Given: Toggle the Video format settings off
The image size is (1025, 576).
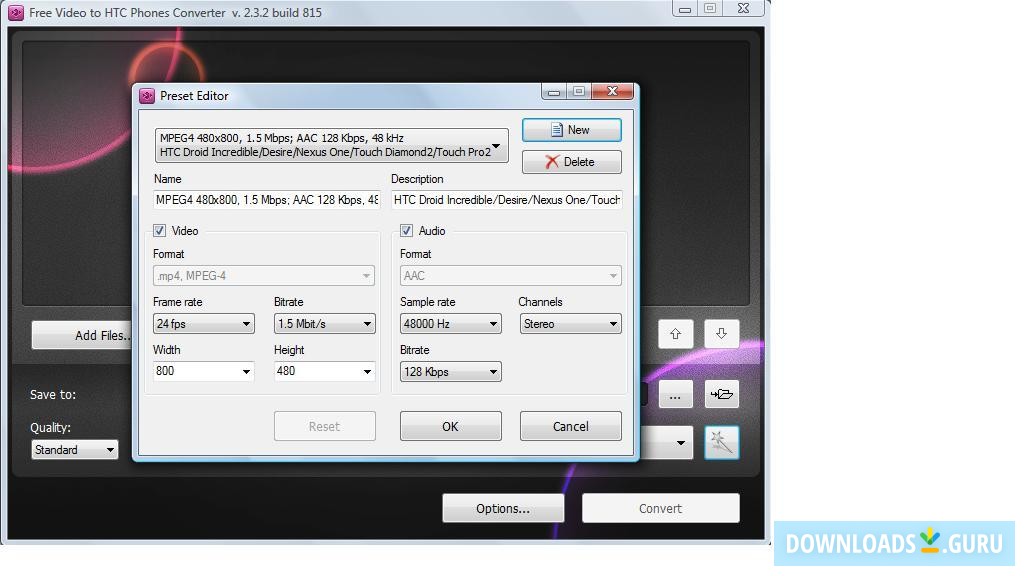Looking at the screenshot, I should coord(159,230).
